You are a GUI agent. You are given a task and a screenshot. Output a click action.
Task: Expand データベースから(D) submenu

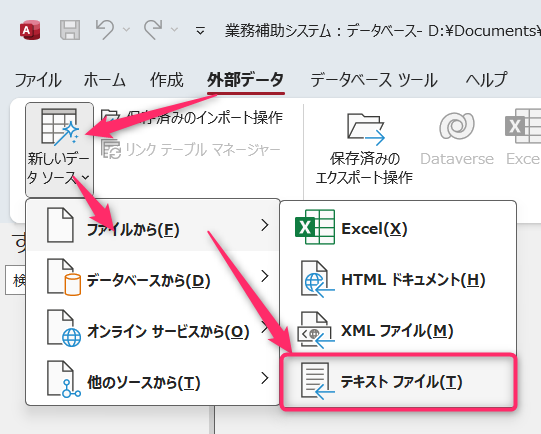click(x=153, y=277)
